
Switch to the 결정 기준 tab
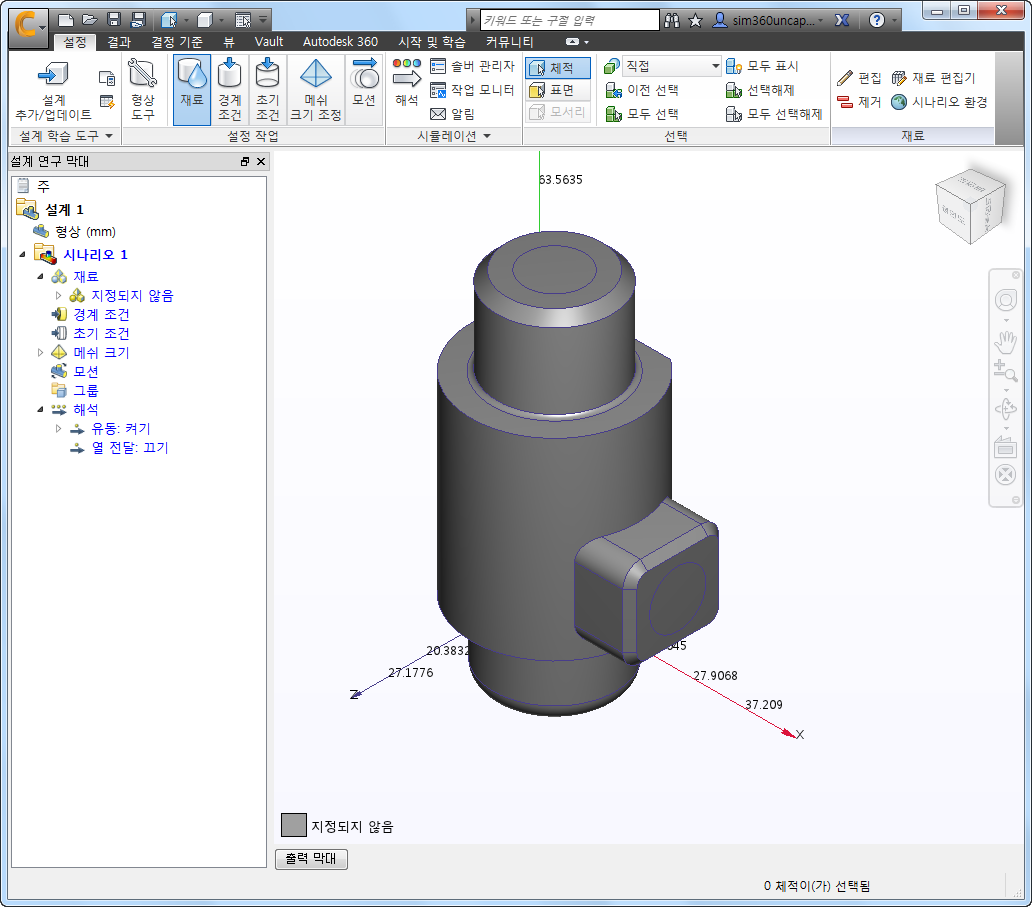[x=177, y=42]
